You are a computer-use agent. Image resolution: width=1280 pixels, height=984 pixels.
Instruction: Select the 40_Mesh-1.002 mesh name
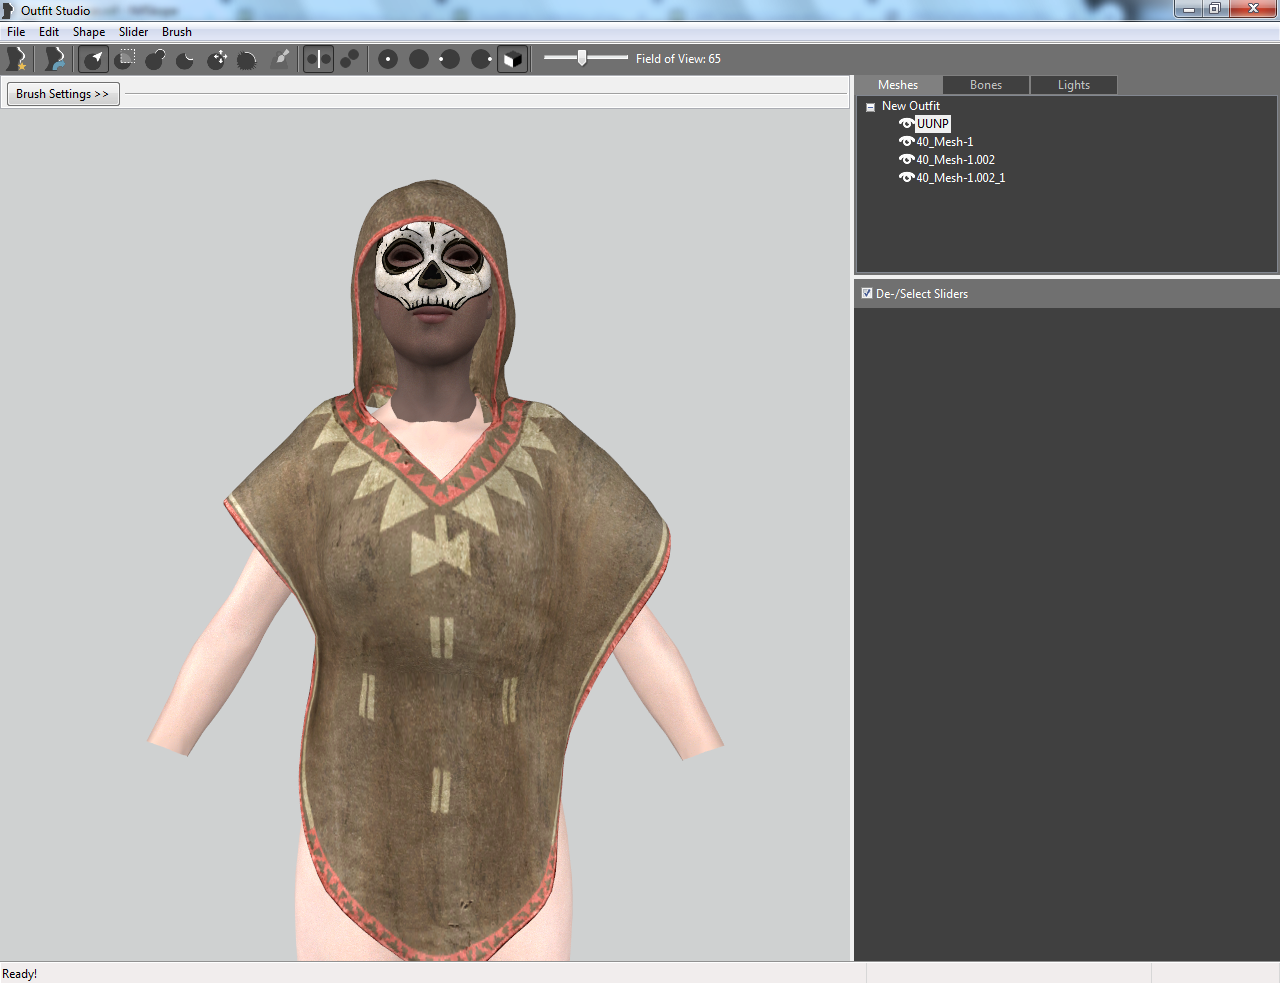tap(956, 160)
